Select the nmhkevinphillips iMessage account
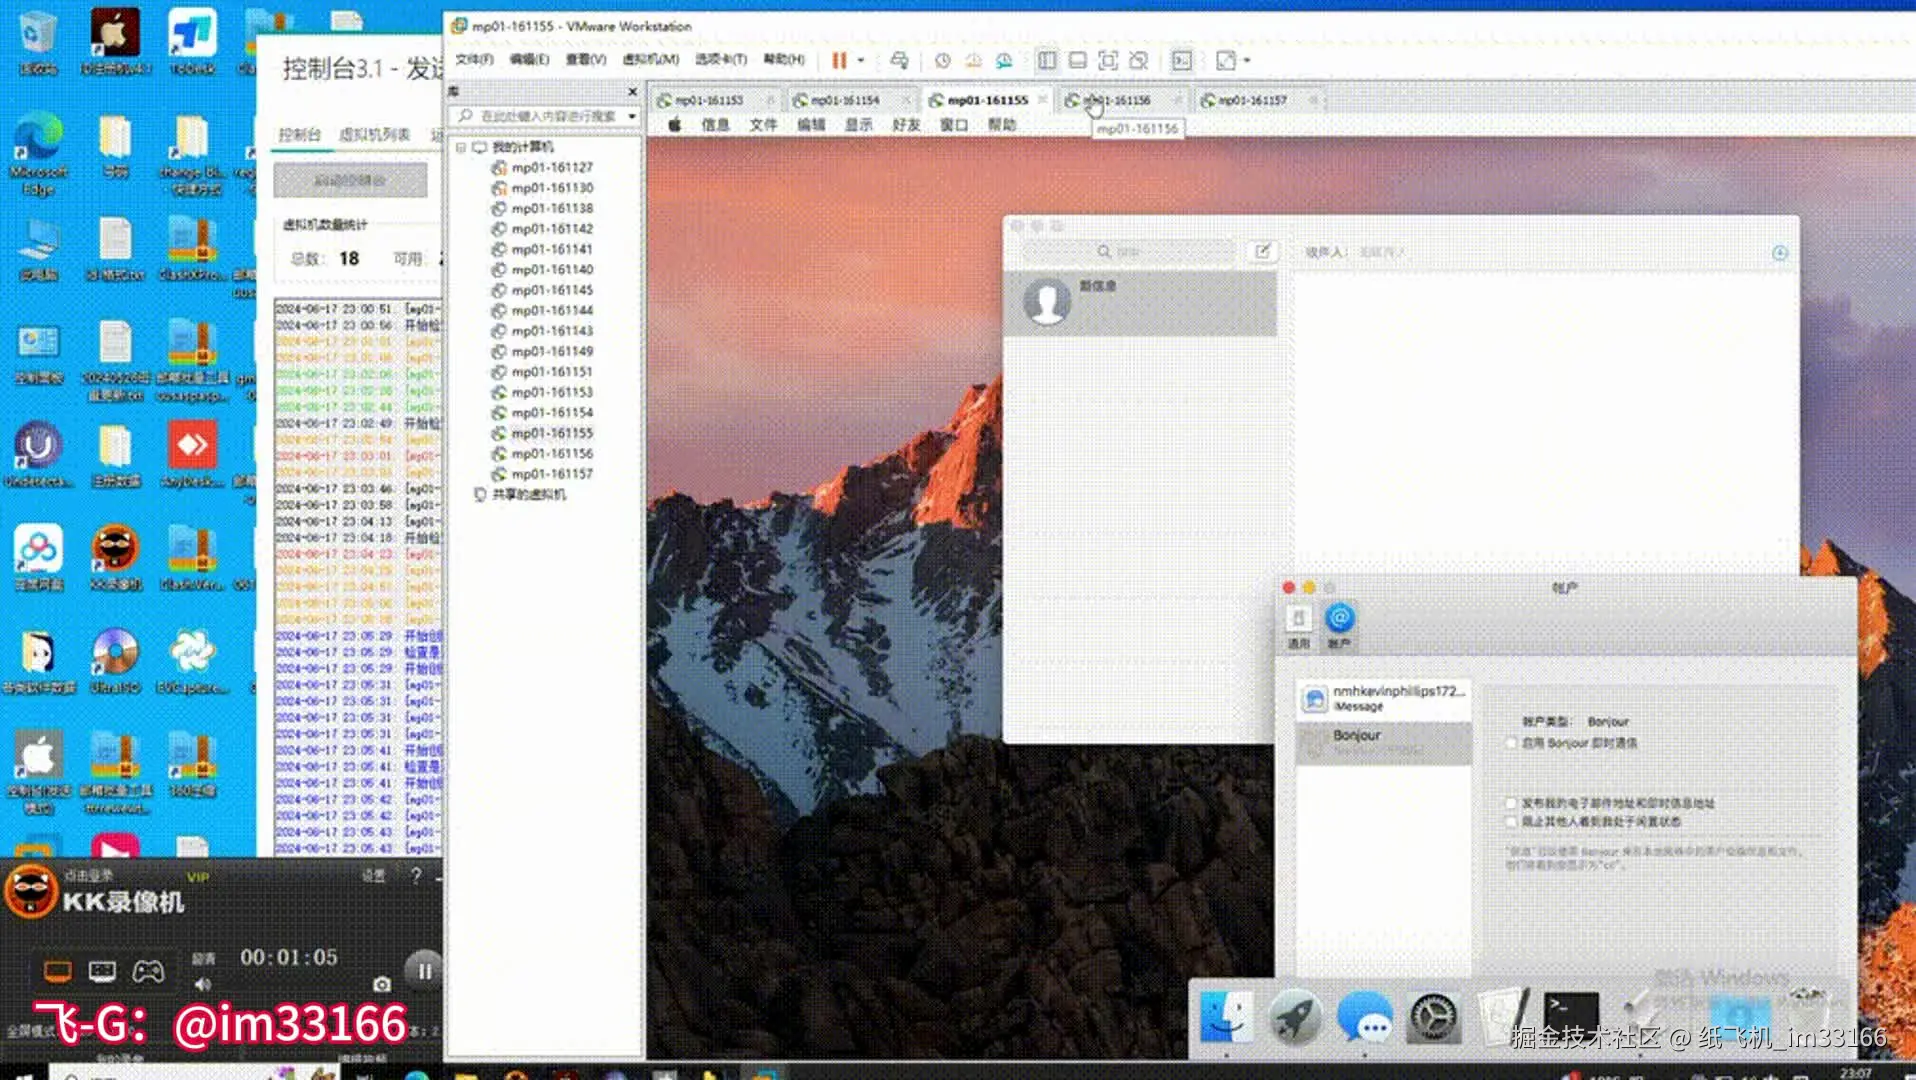1916x1080 pixels. (1384, 699)
